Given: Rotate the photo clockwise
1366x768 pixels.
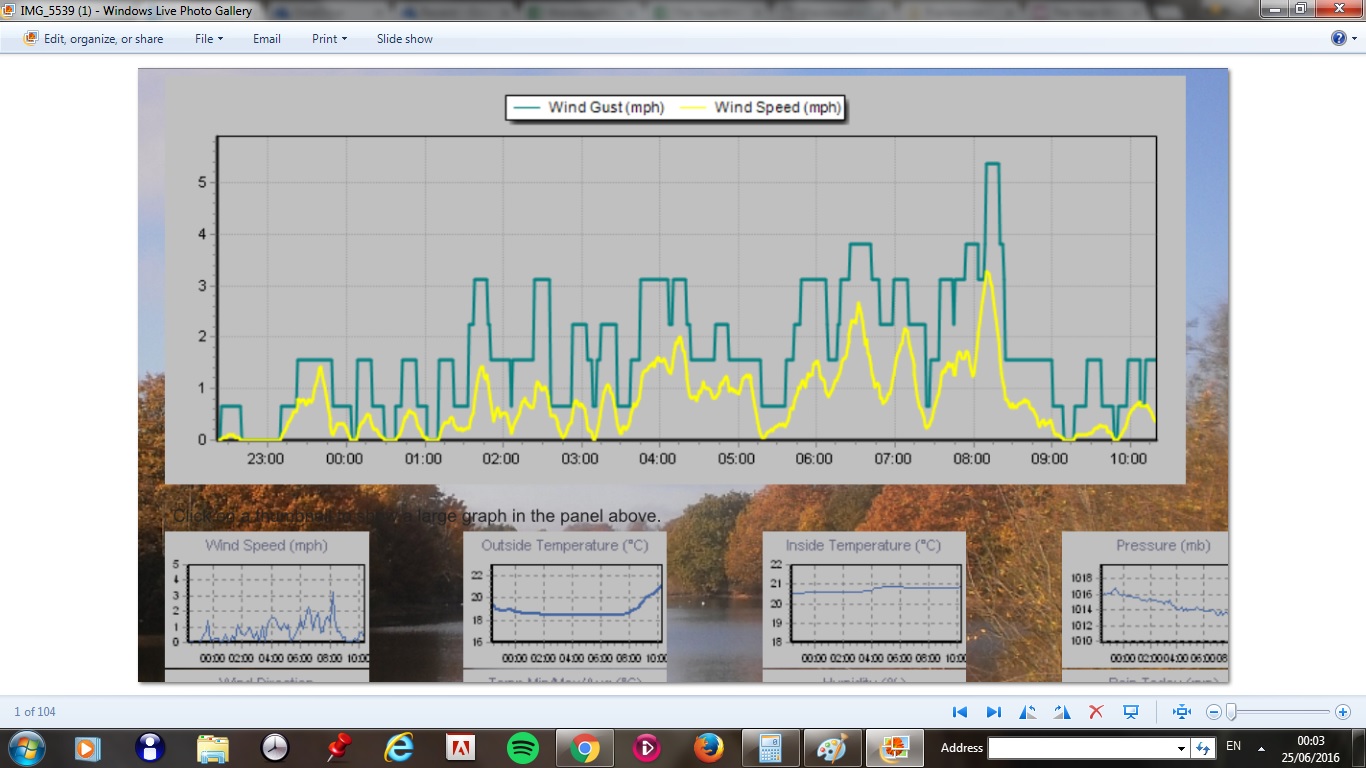Looking at the screenshot, I should click(1062, 712).
